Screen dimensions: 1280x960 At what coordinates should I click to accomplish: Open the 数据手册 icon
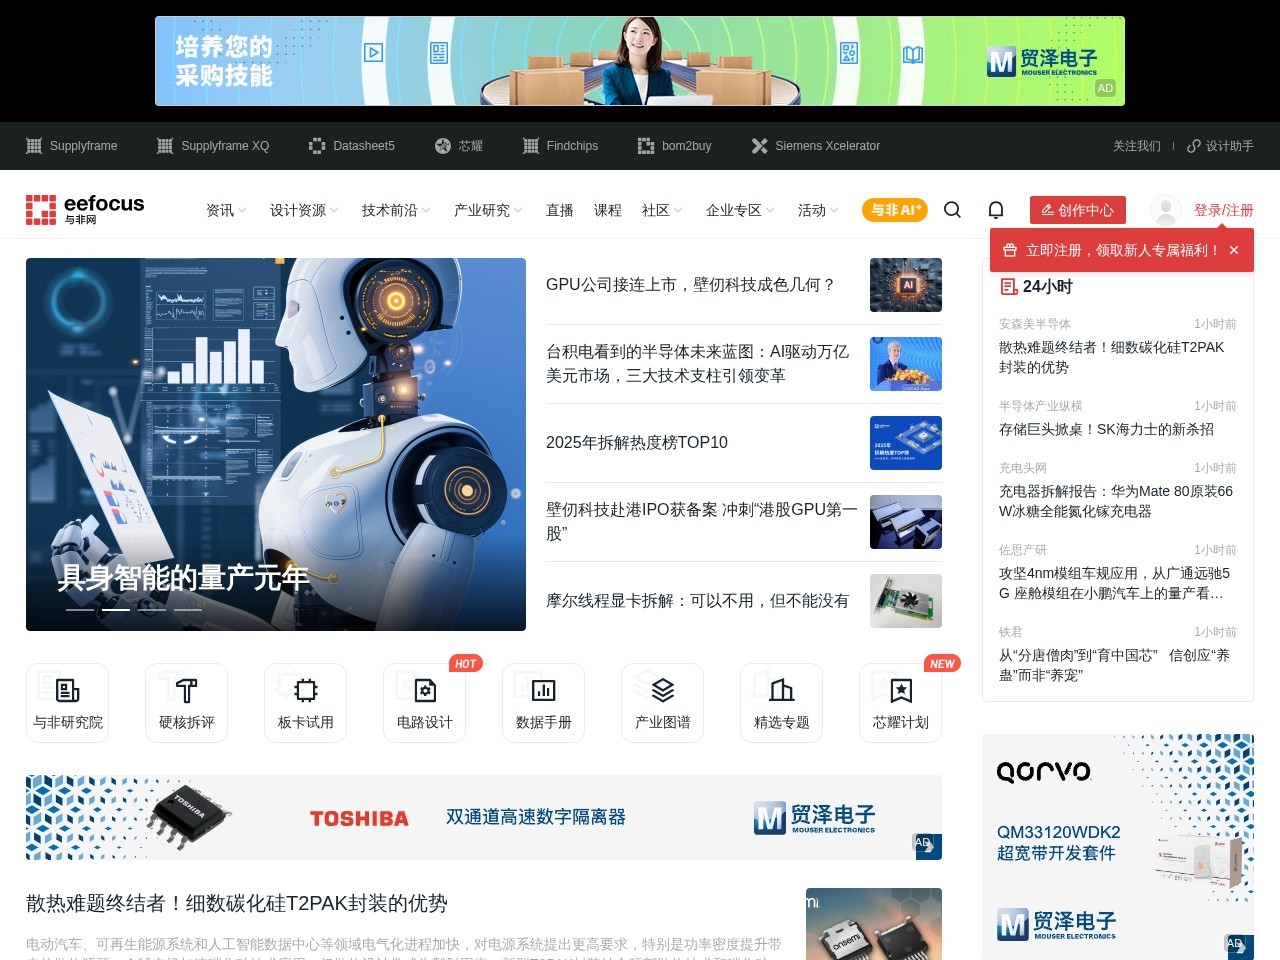click(543, 701)
